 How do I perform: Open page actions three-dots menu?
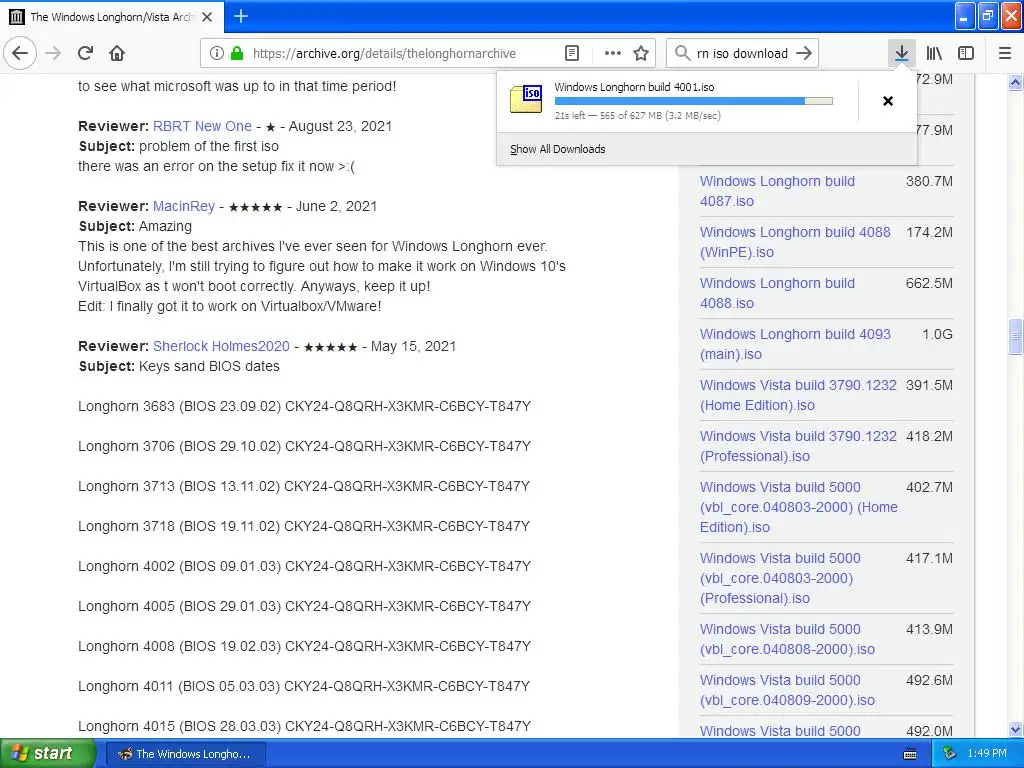pos(613,53)
